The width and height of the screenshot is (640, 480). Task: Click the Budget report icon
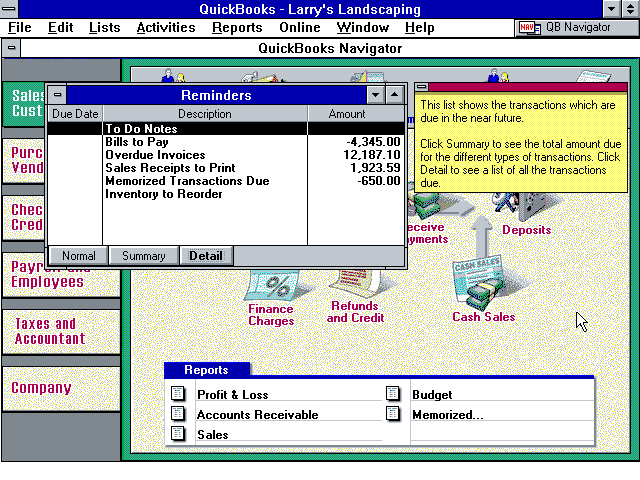[x=393, y=393]
